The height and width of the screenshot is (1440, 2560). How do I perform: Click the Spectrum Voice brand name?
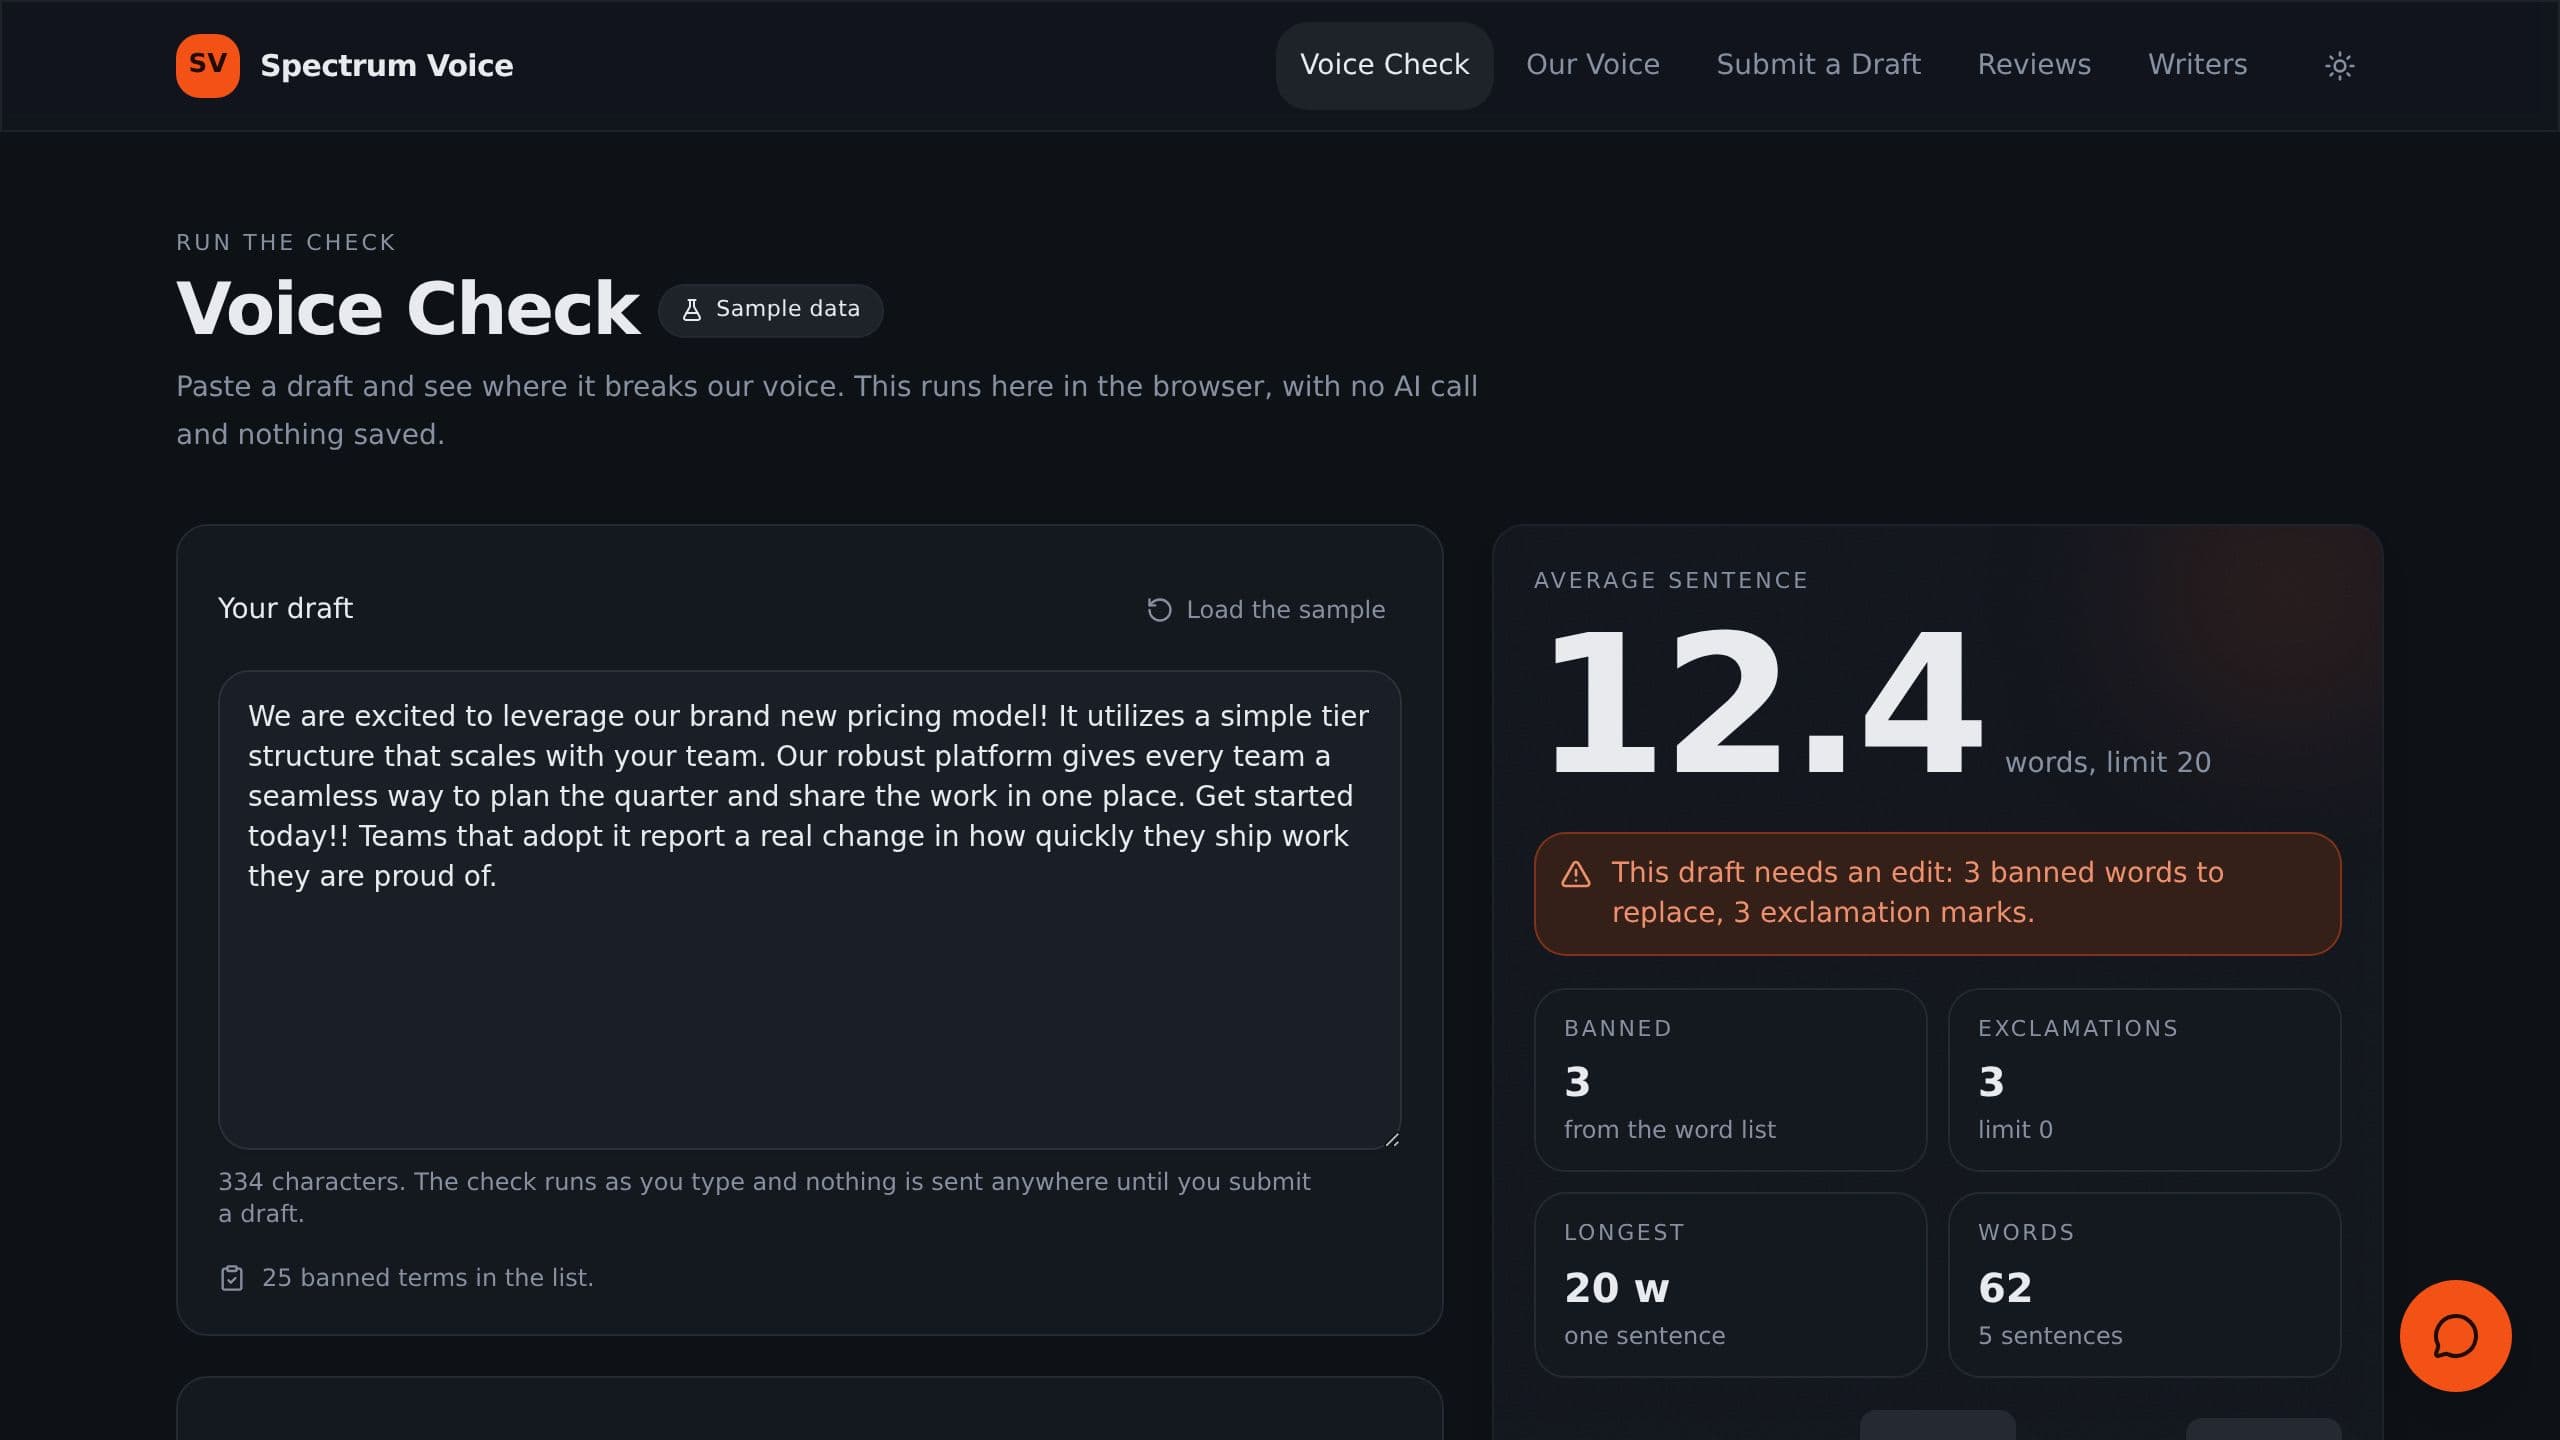(386, 65)
